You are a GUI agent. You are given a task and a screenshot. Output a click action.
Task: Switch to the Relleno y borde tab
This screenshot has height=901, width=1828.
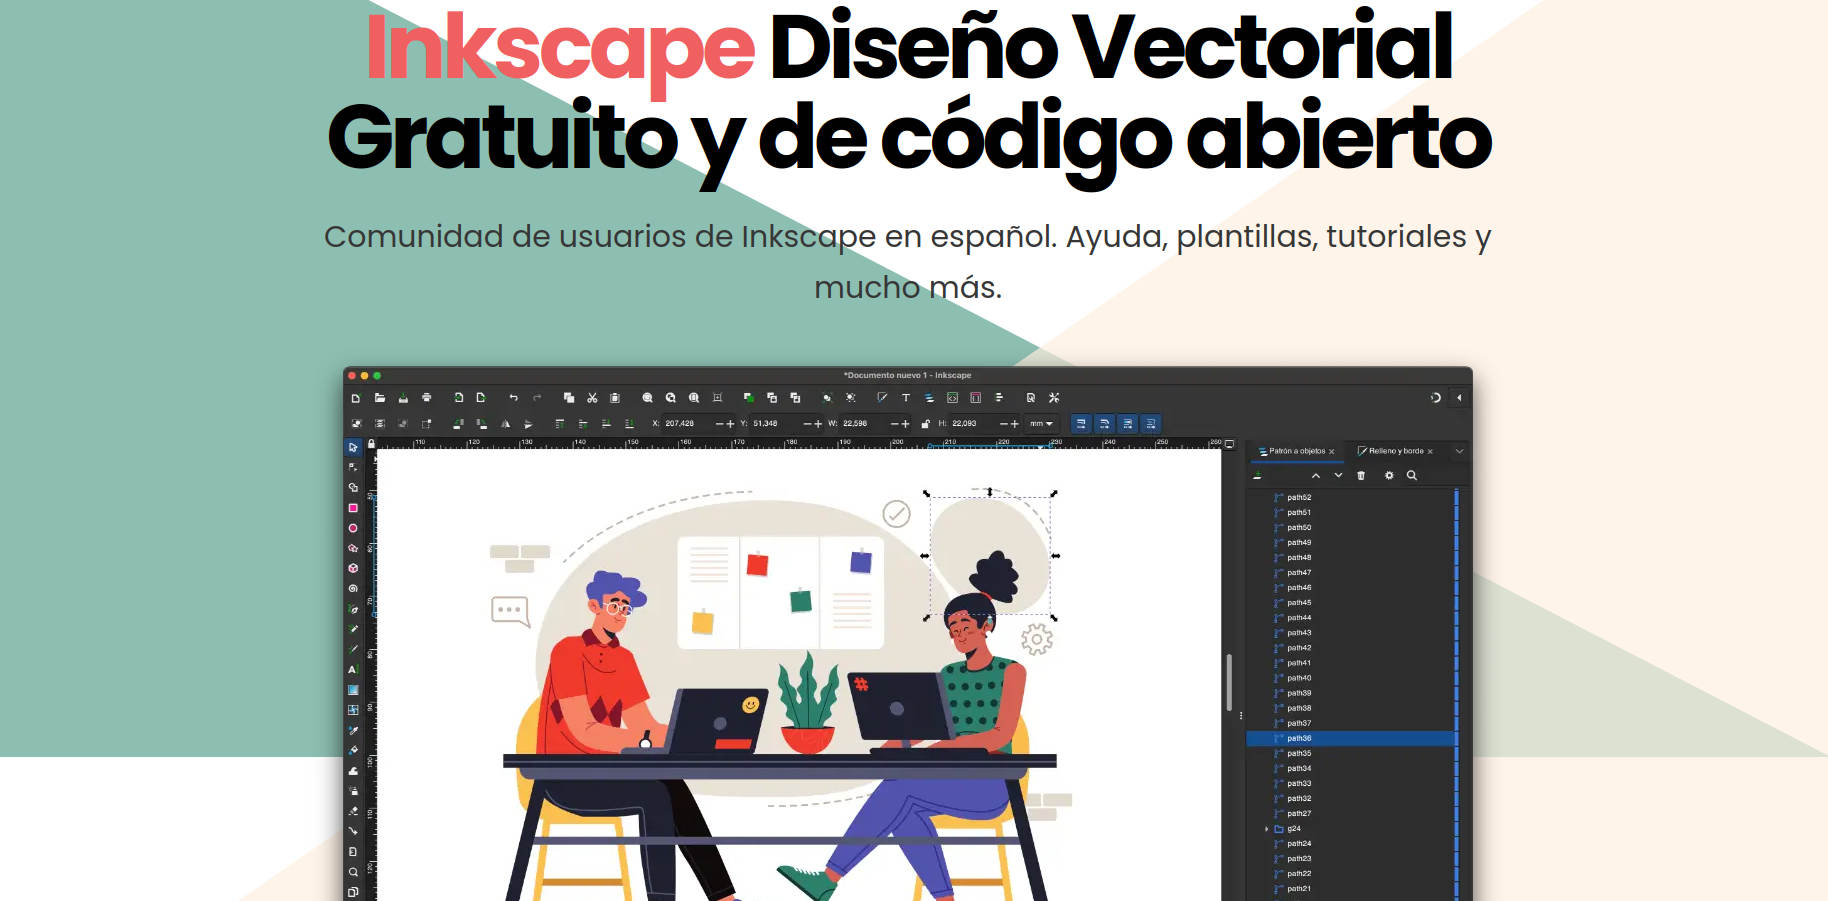[x=1396, y=450]
